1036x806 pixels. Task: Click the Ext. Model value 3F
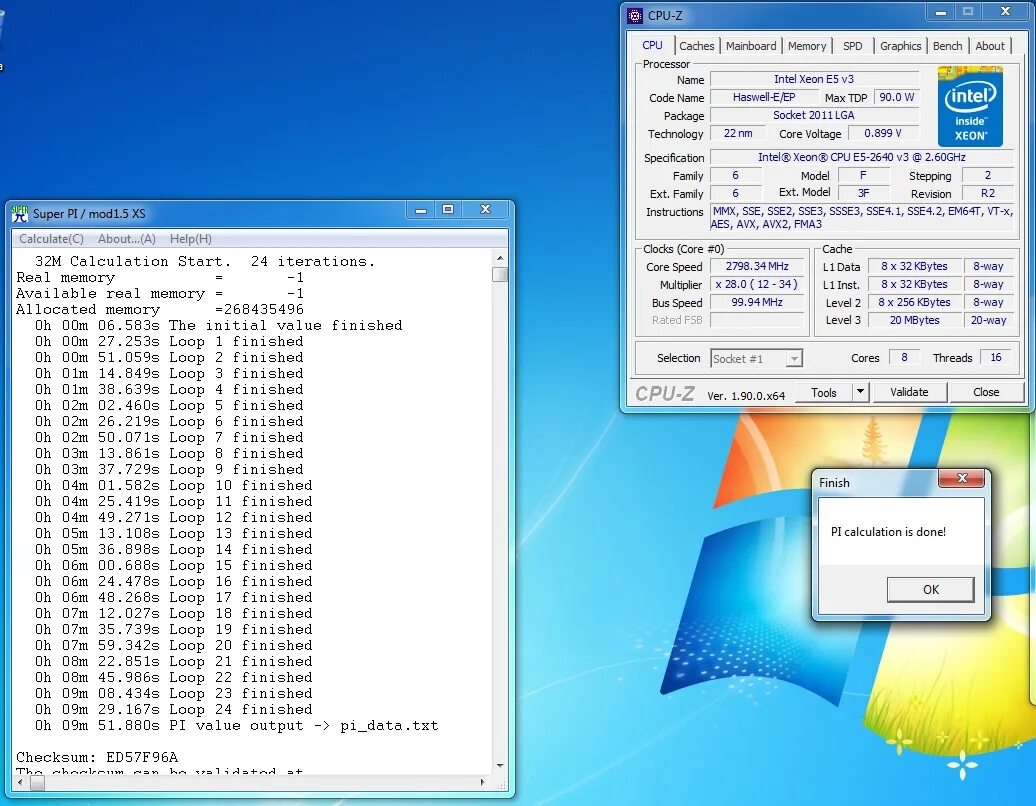[864, 193]
